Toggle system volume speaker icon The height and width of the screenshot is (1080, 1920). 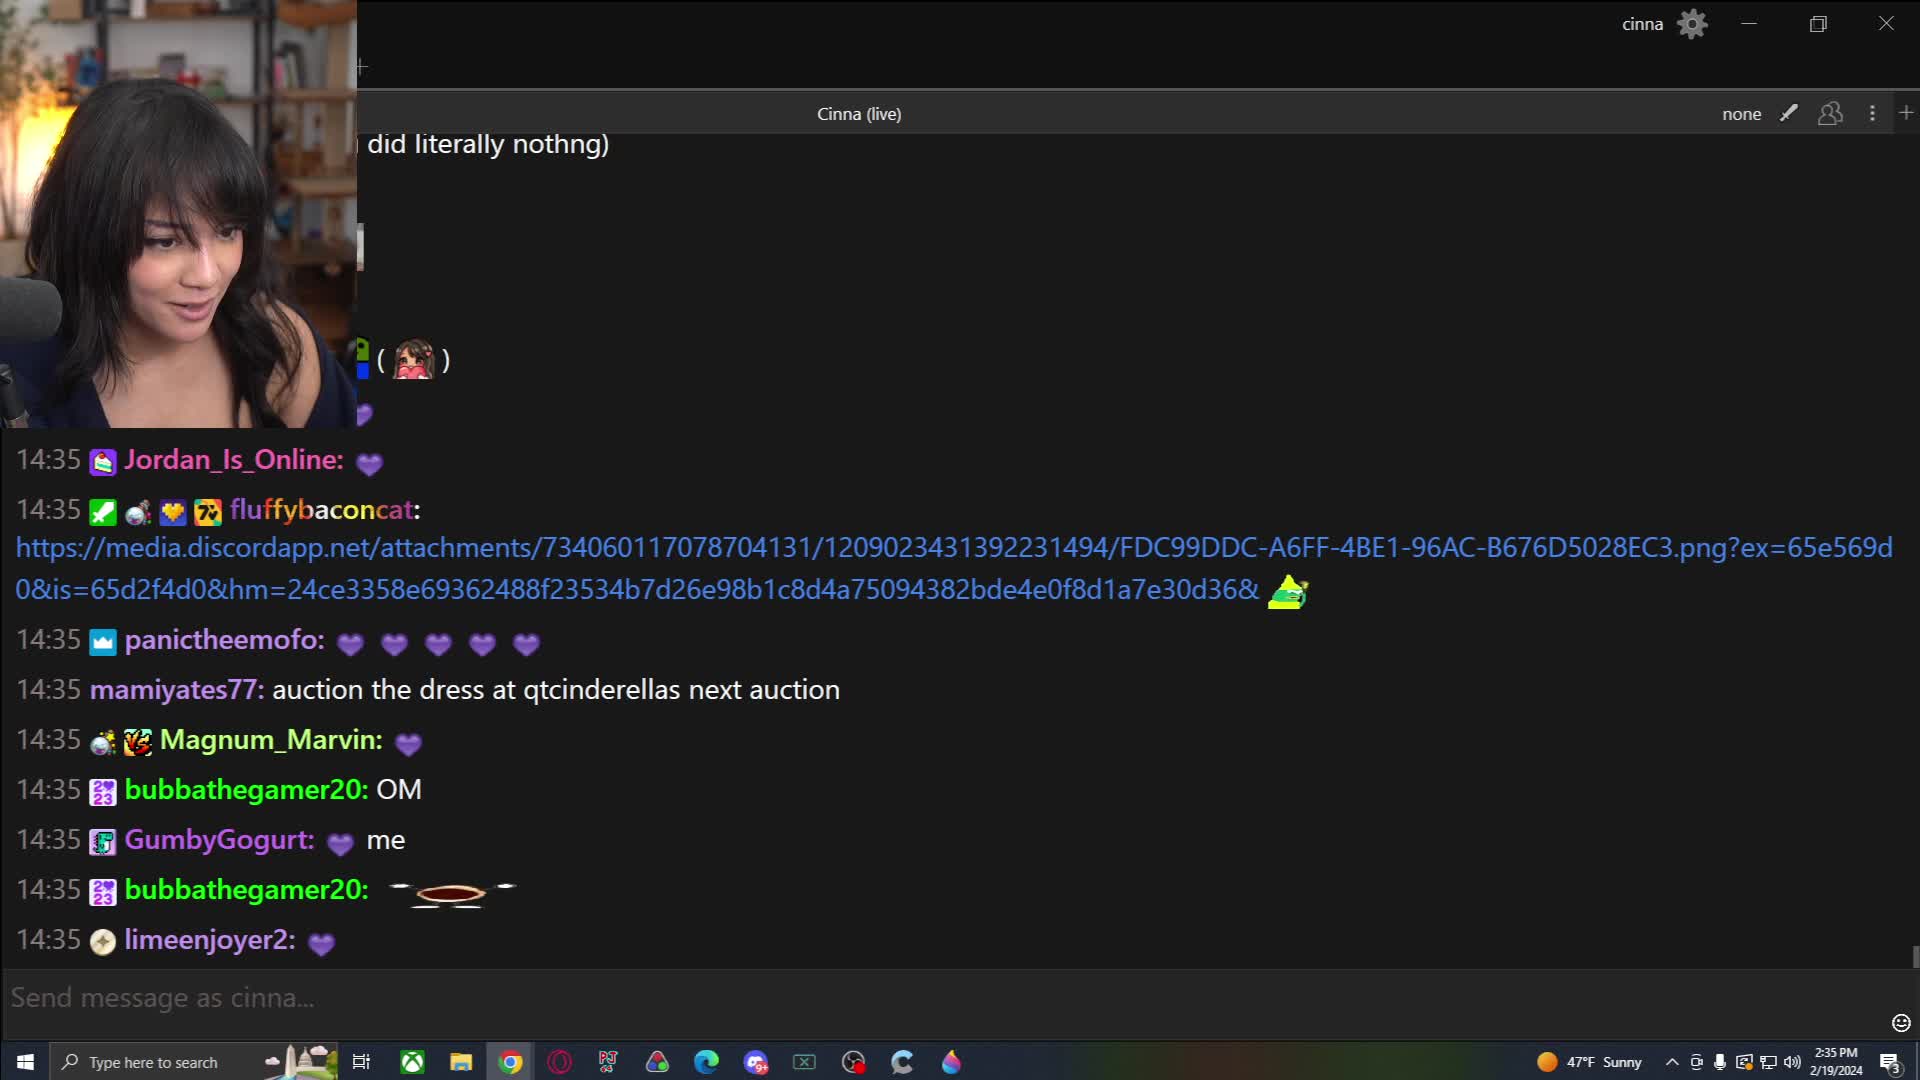point(1792,1062)
